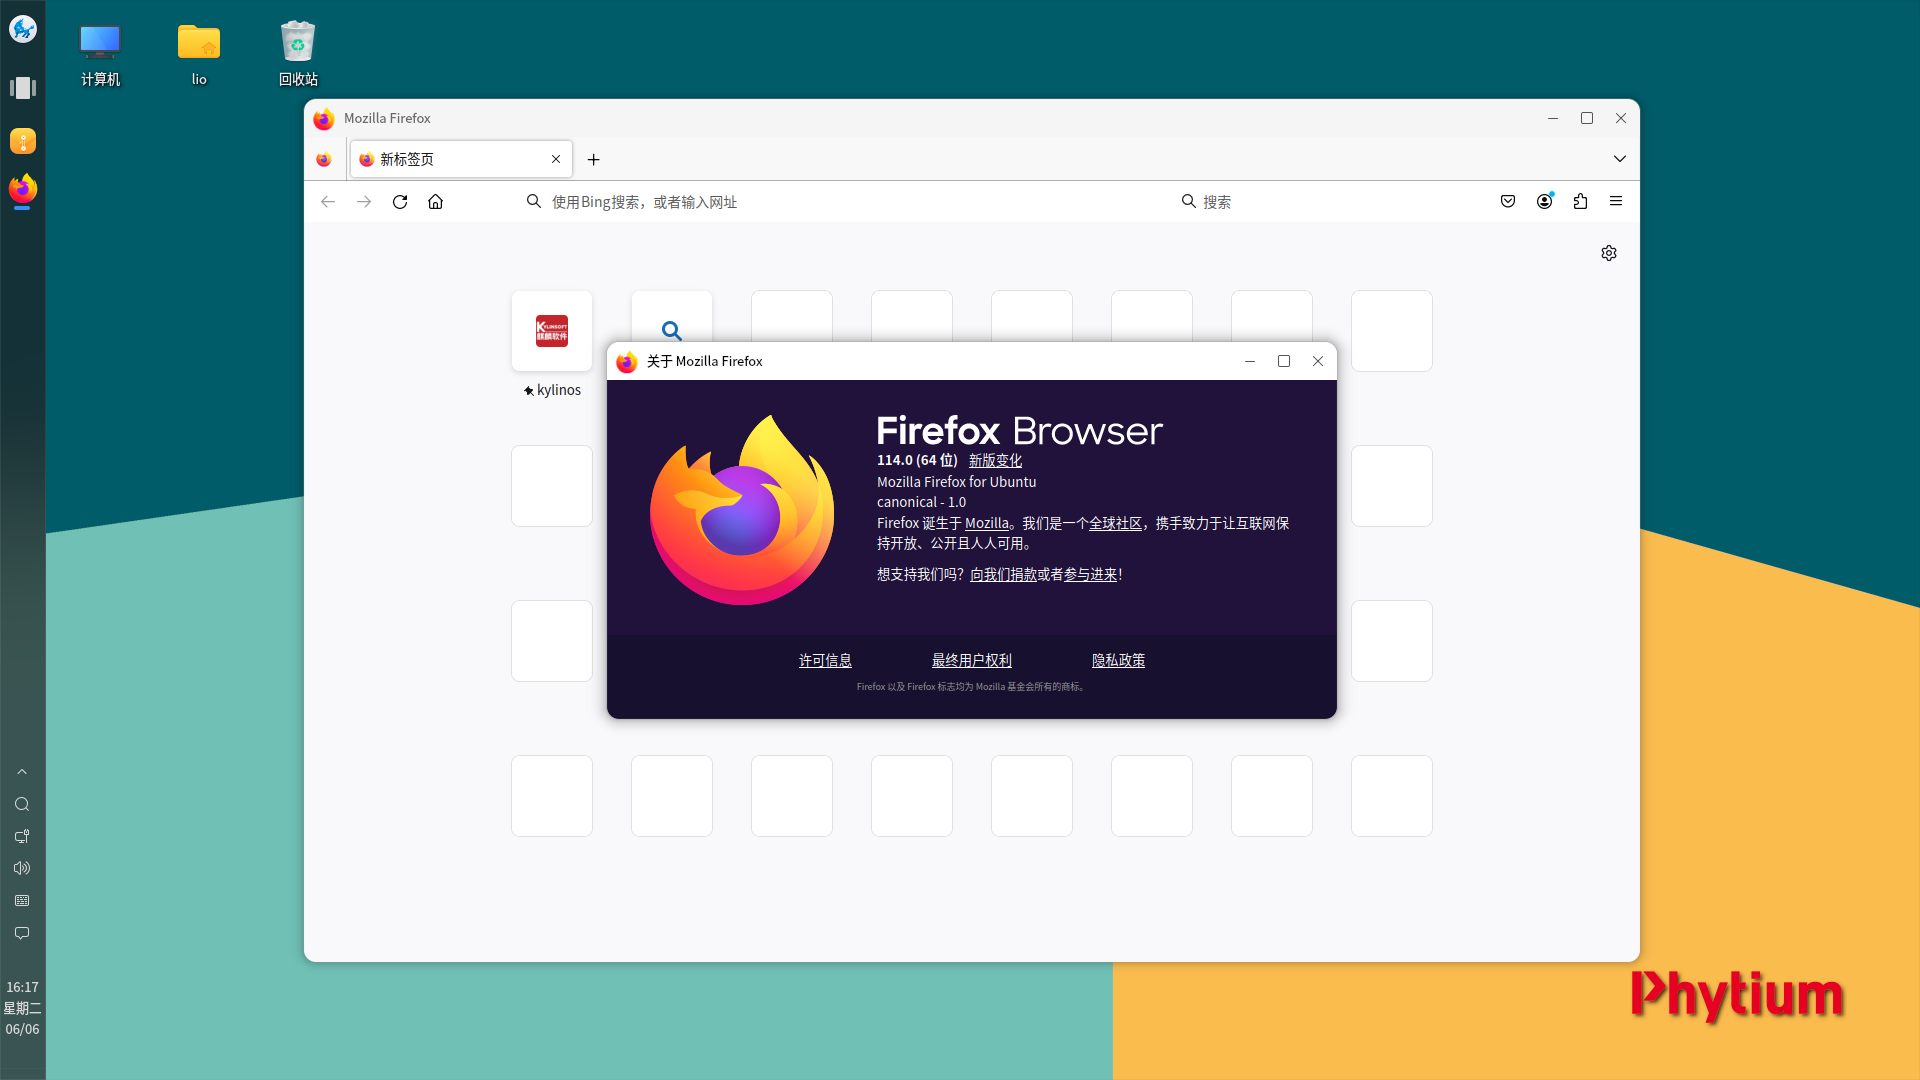1920x1080 pixels.
Task: Follow the Mozilla link in about dialog
Action: (x=987, y=523)
